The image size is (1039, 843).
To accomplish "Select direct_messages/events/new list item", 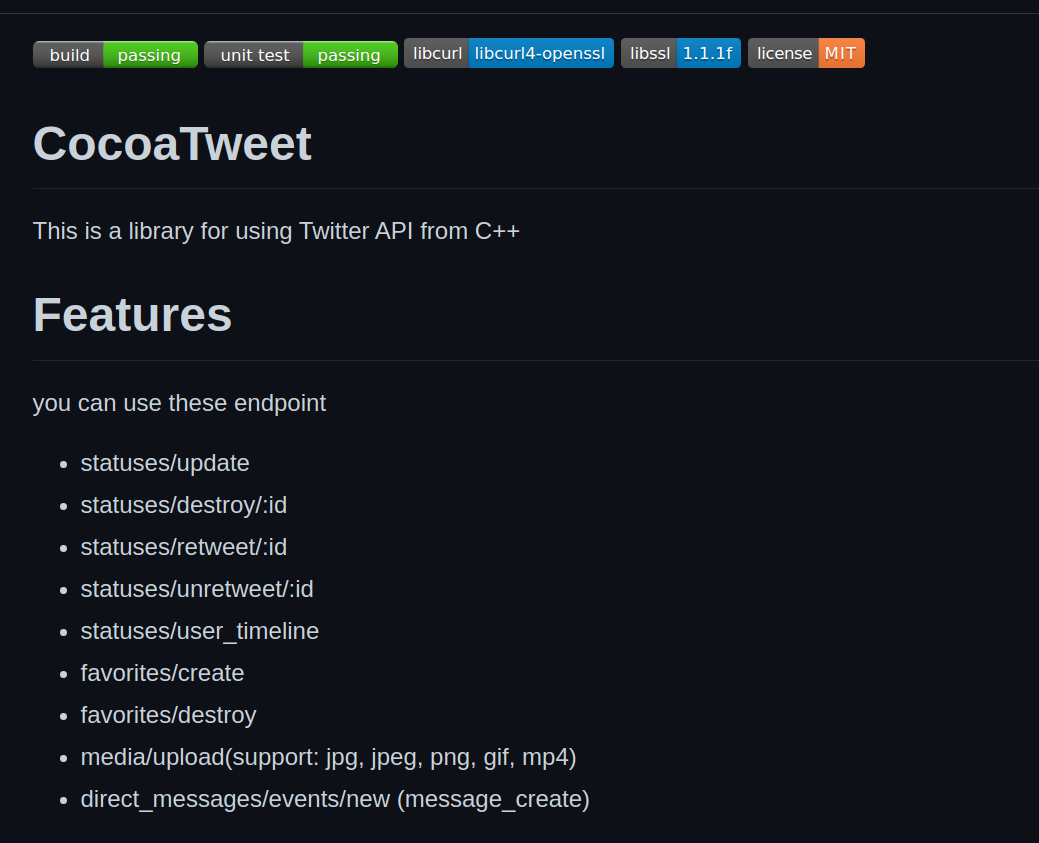I will point(335,799).
